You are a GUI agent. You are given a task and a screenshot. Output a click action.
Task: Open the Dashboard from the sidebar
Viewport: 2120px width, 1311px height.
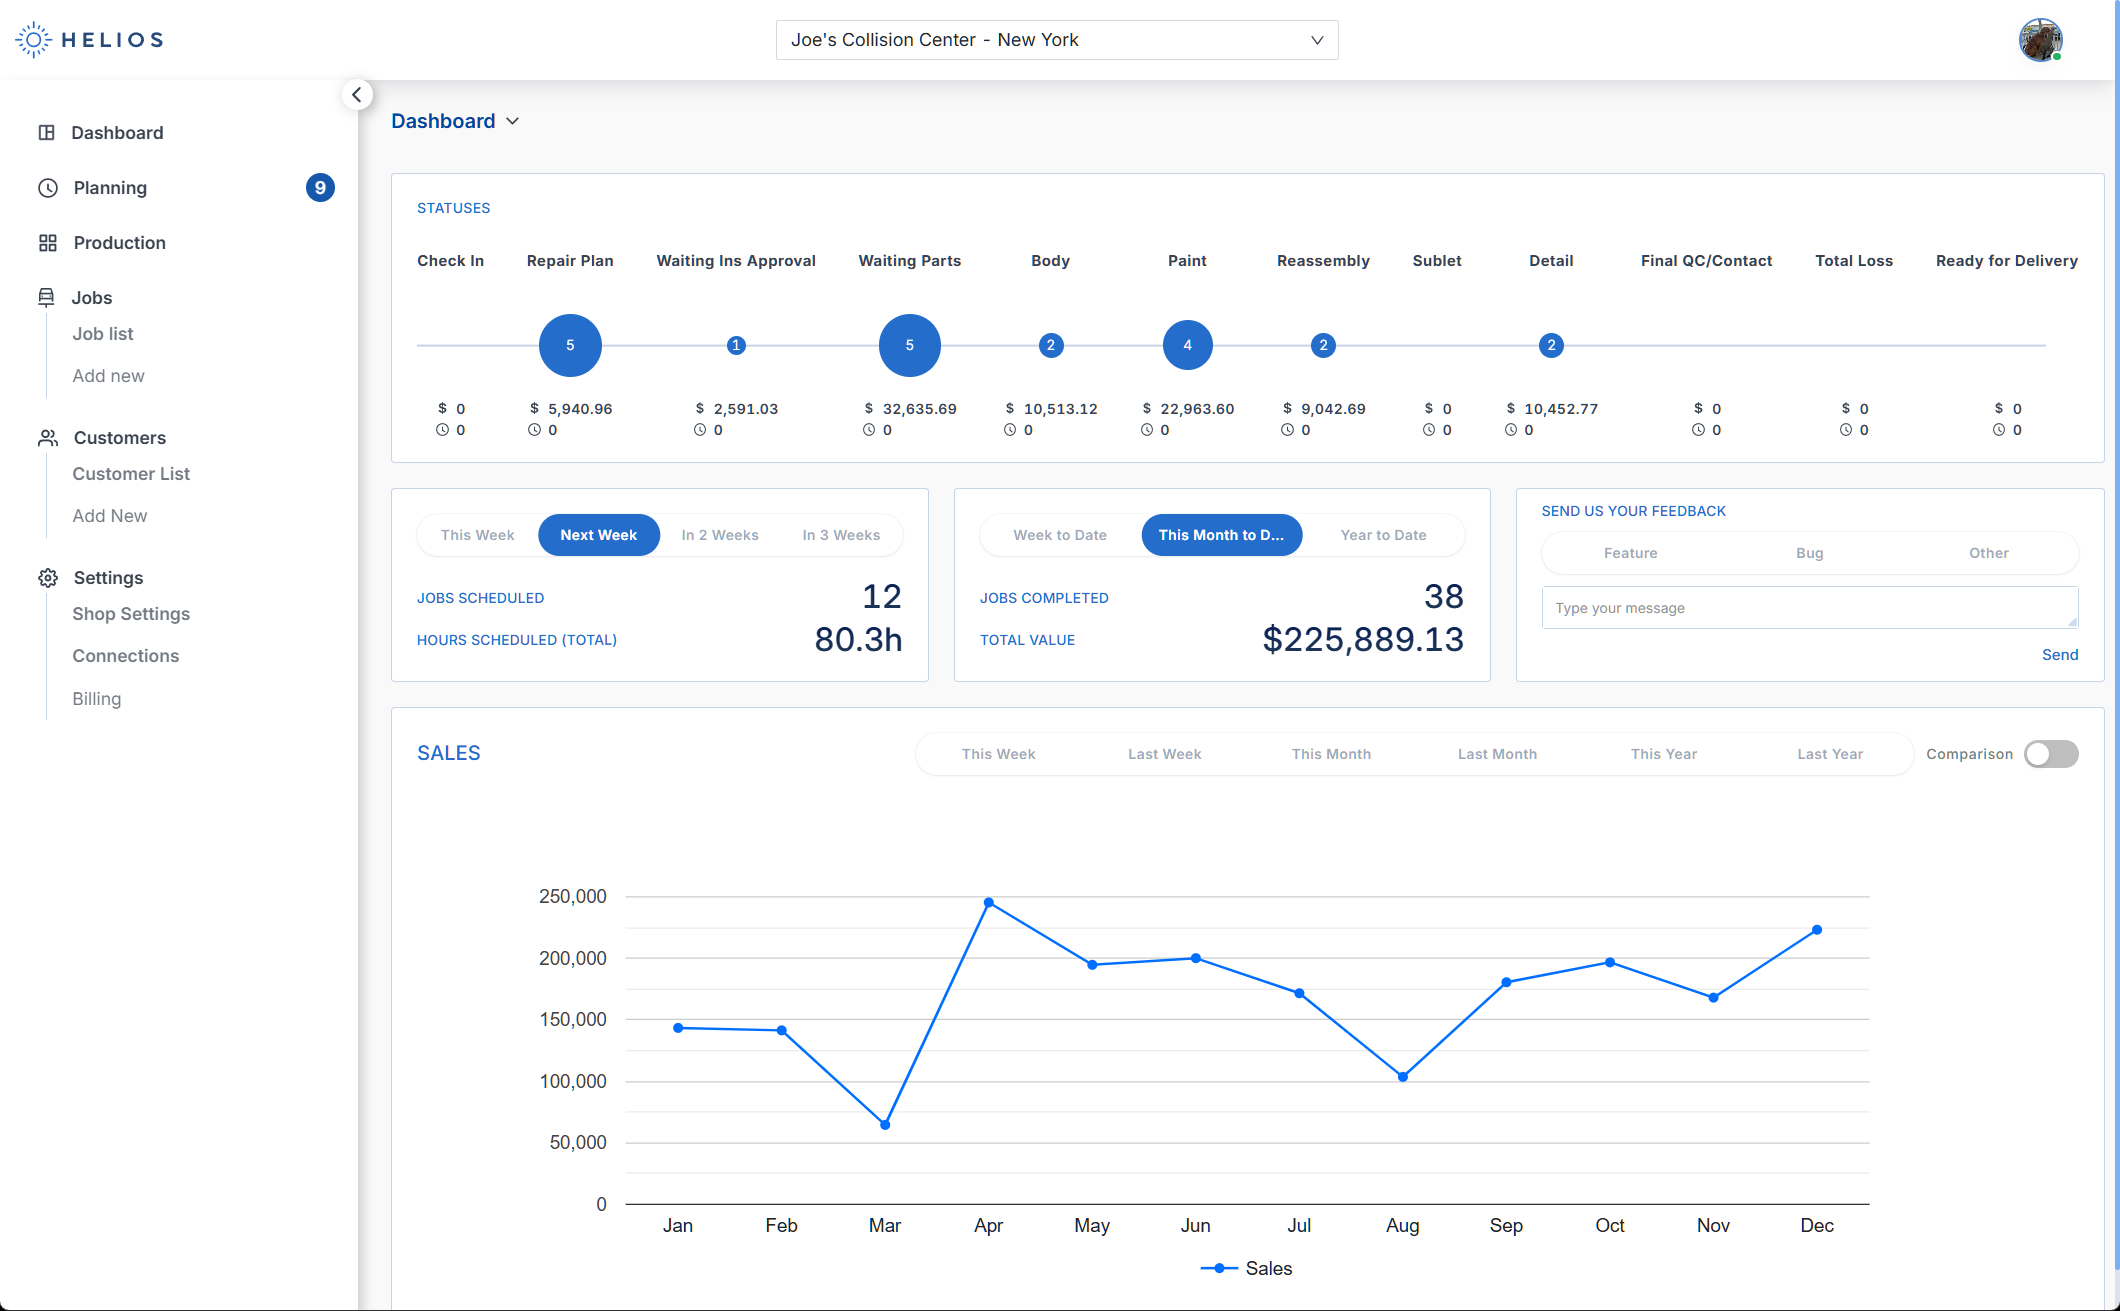tap(47, 132)
